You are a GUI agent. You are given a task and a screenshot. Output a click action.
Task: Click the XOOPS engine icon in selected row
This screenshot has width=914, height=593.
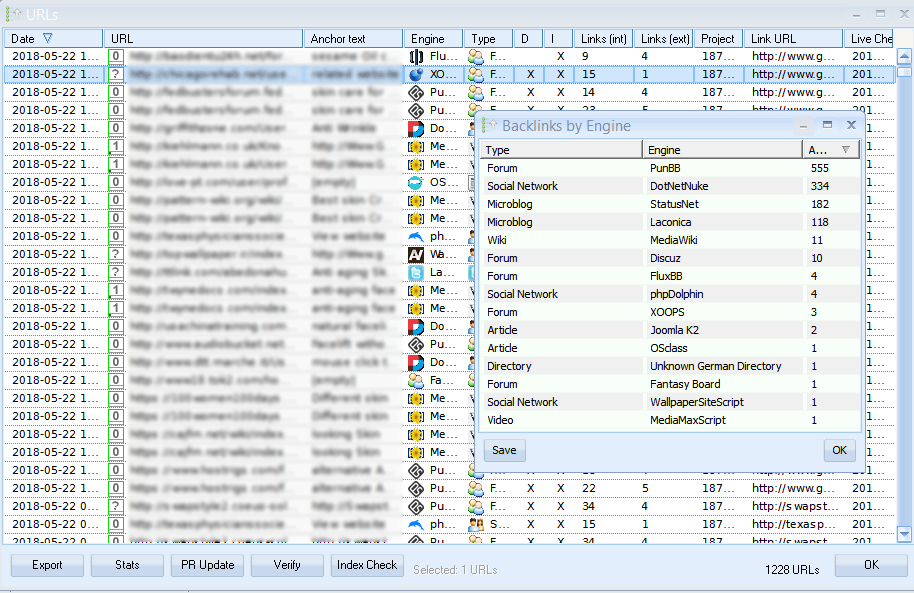(416, 74)
